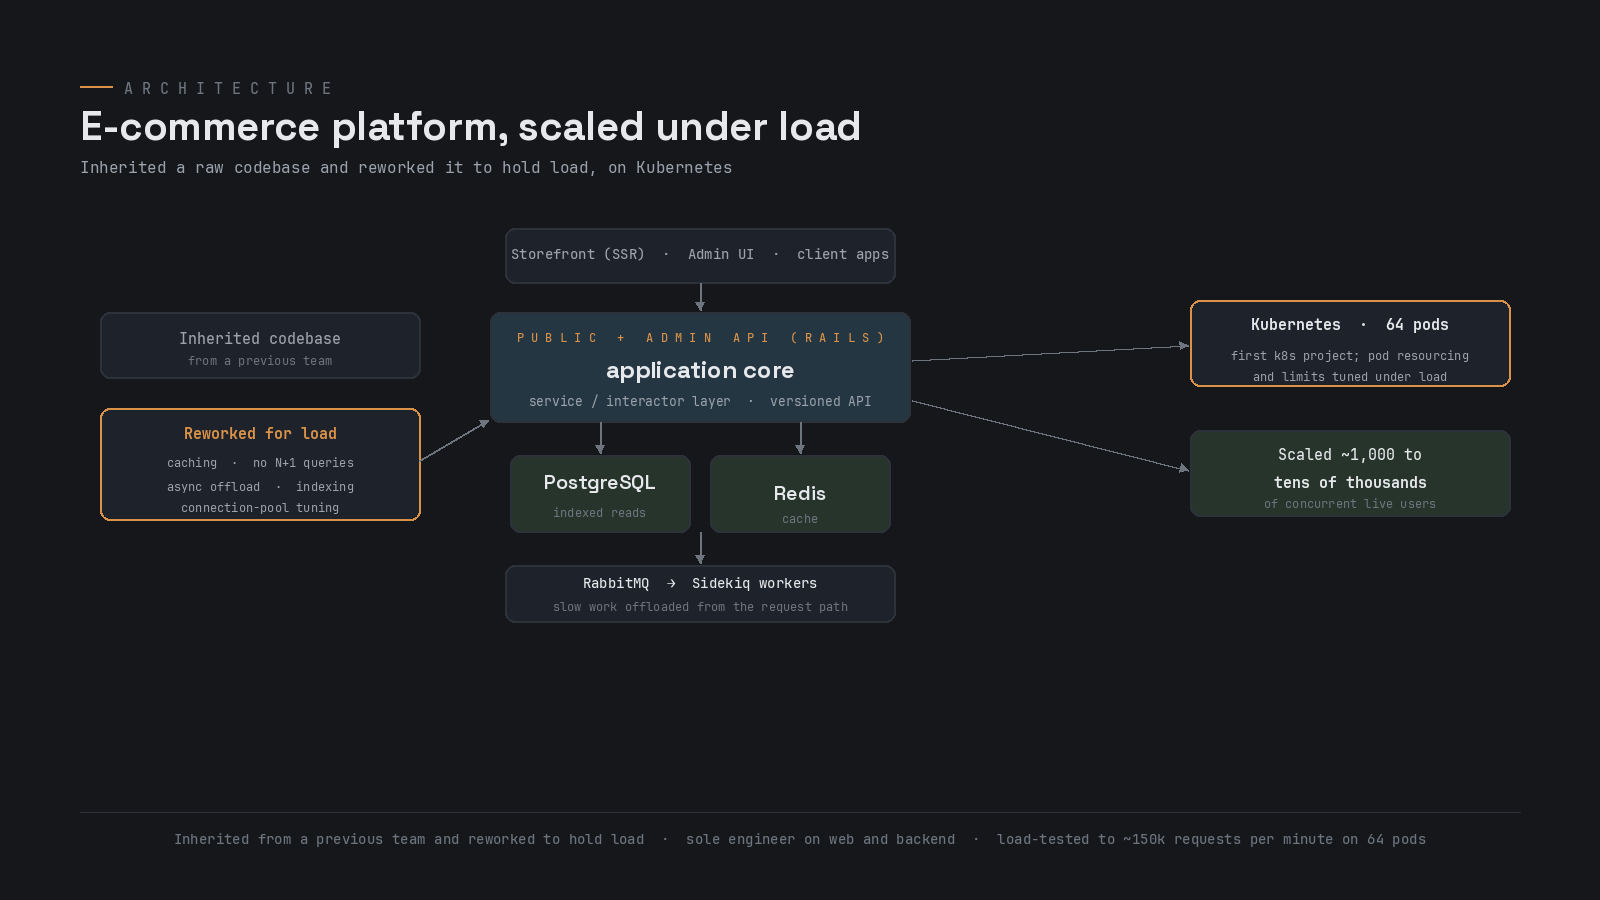Click 'service / interactor layer' text
1600x900 pixels.
[x=630, y=401]
